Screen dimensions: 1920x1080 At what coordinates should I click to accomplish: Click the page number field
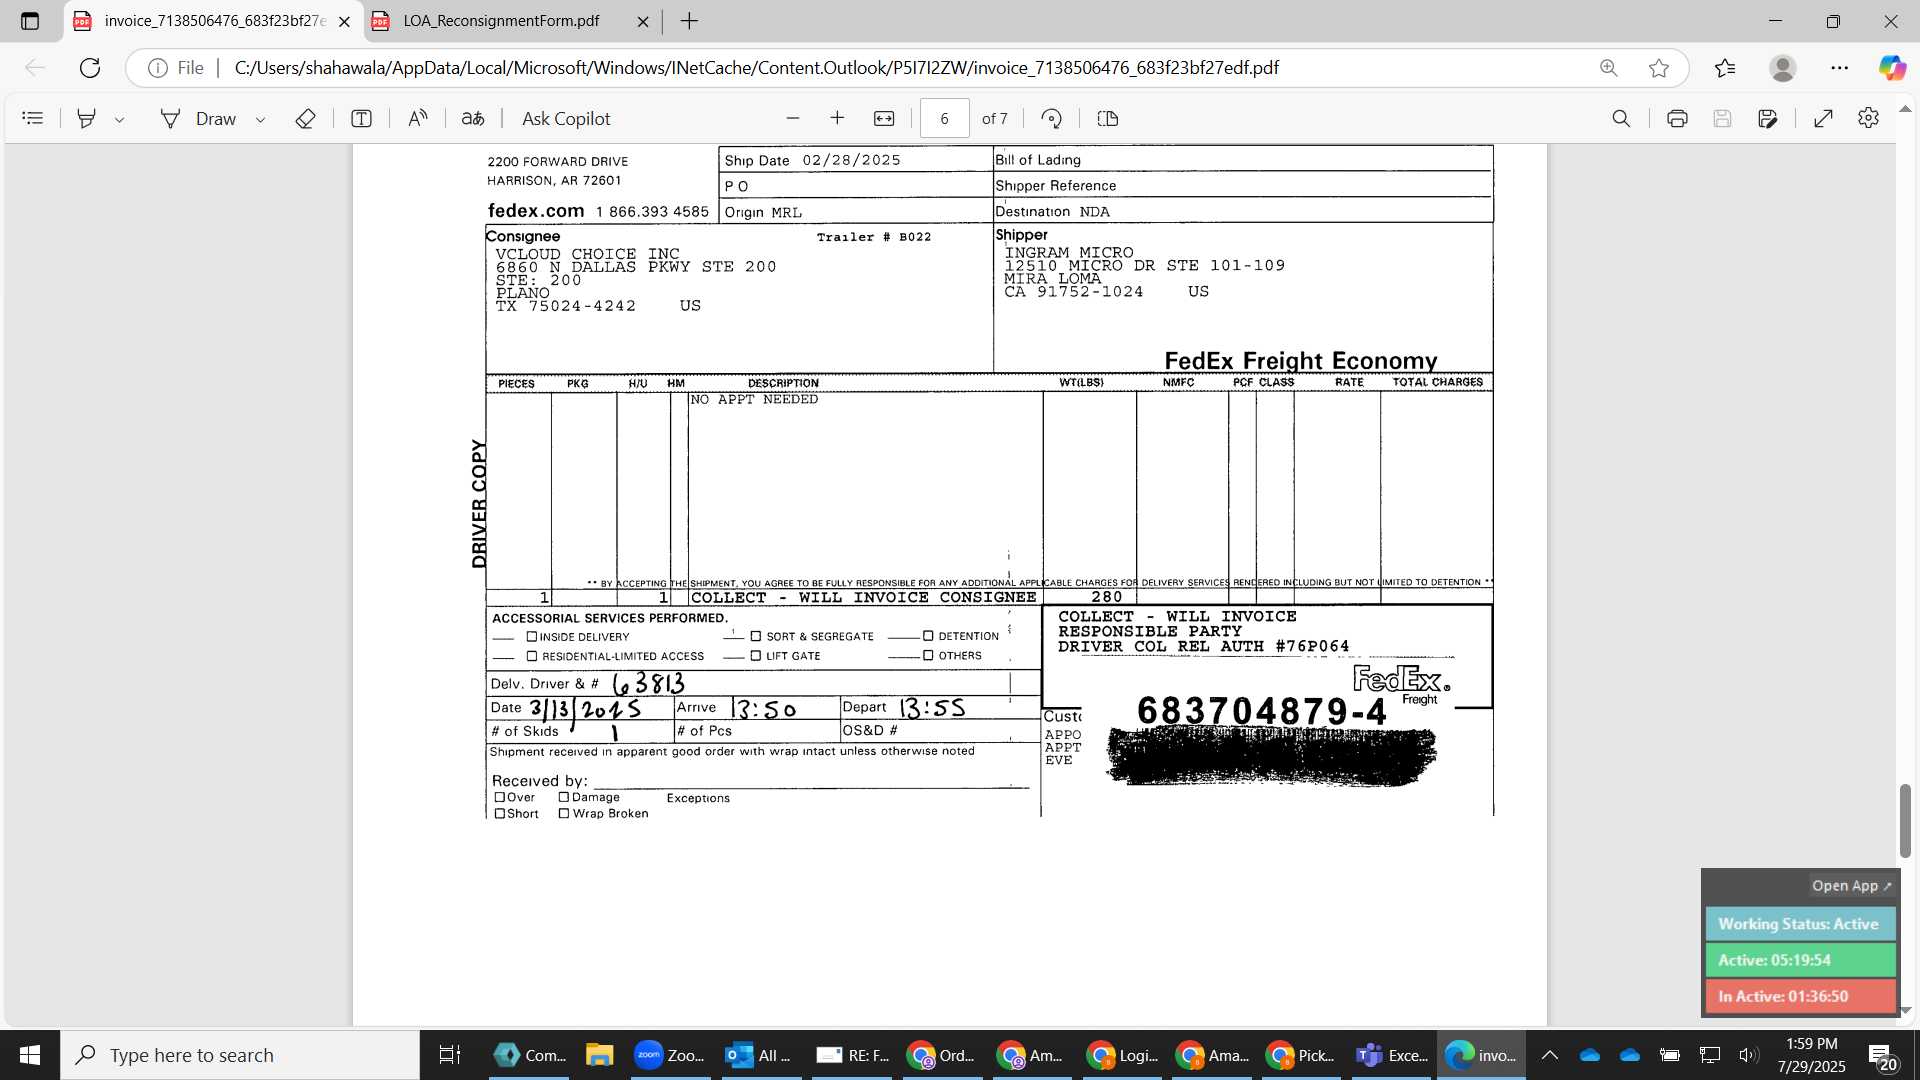944,118
